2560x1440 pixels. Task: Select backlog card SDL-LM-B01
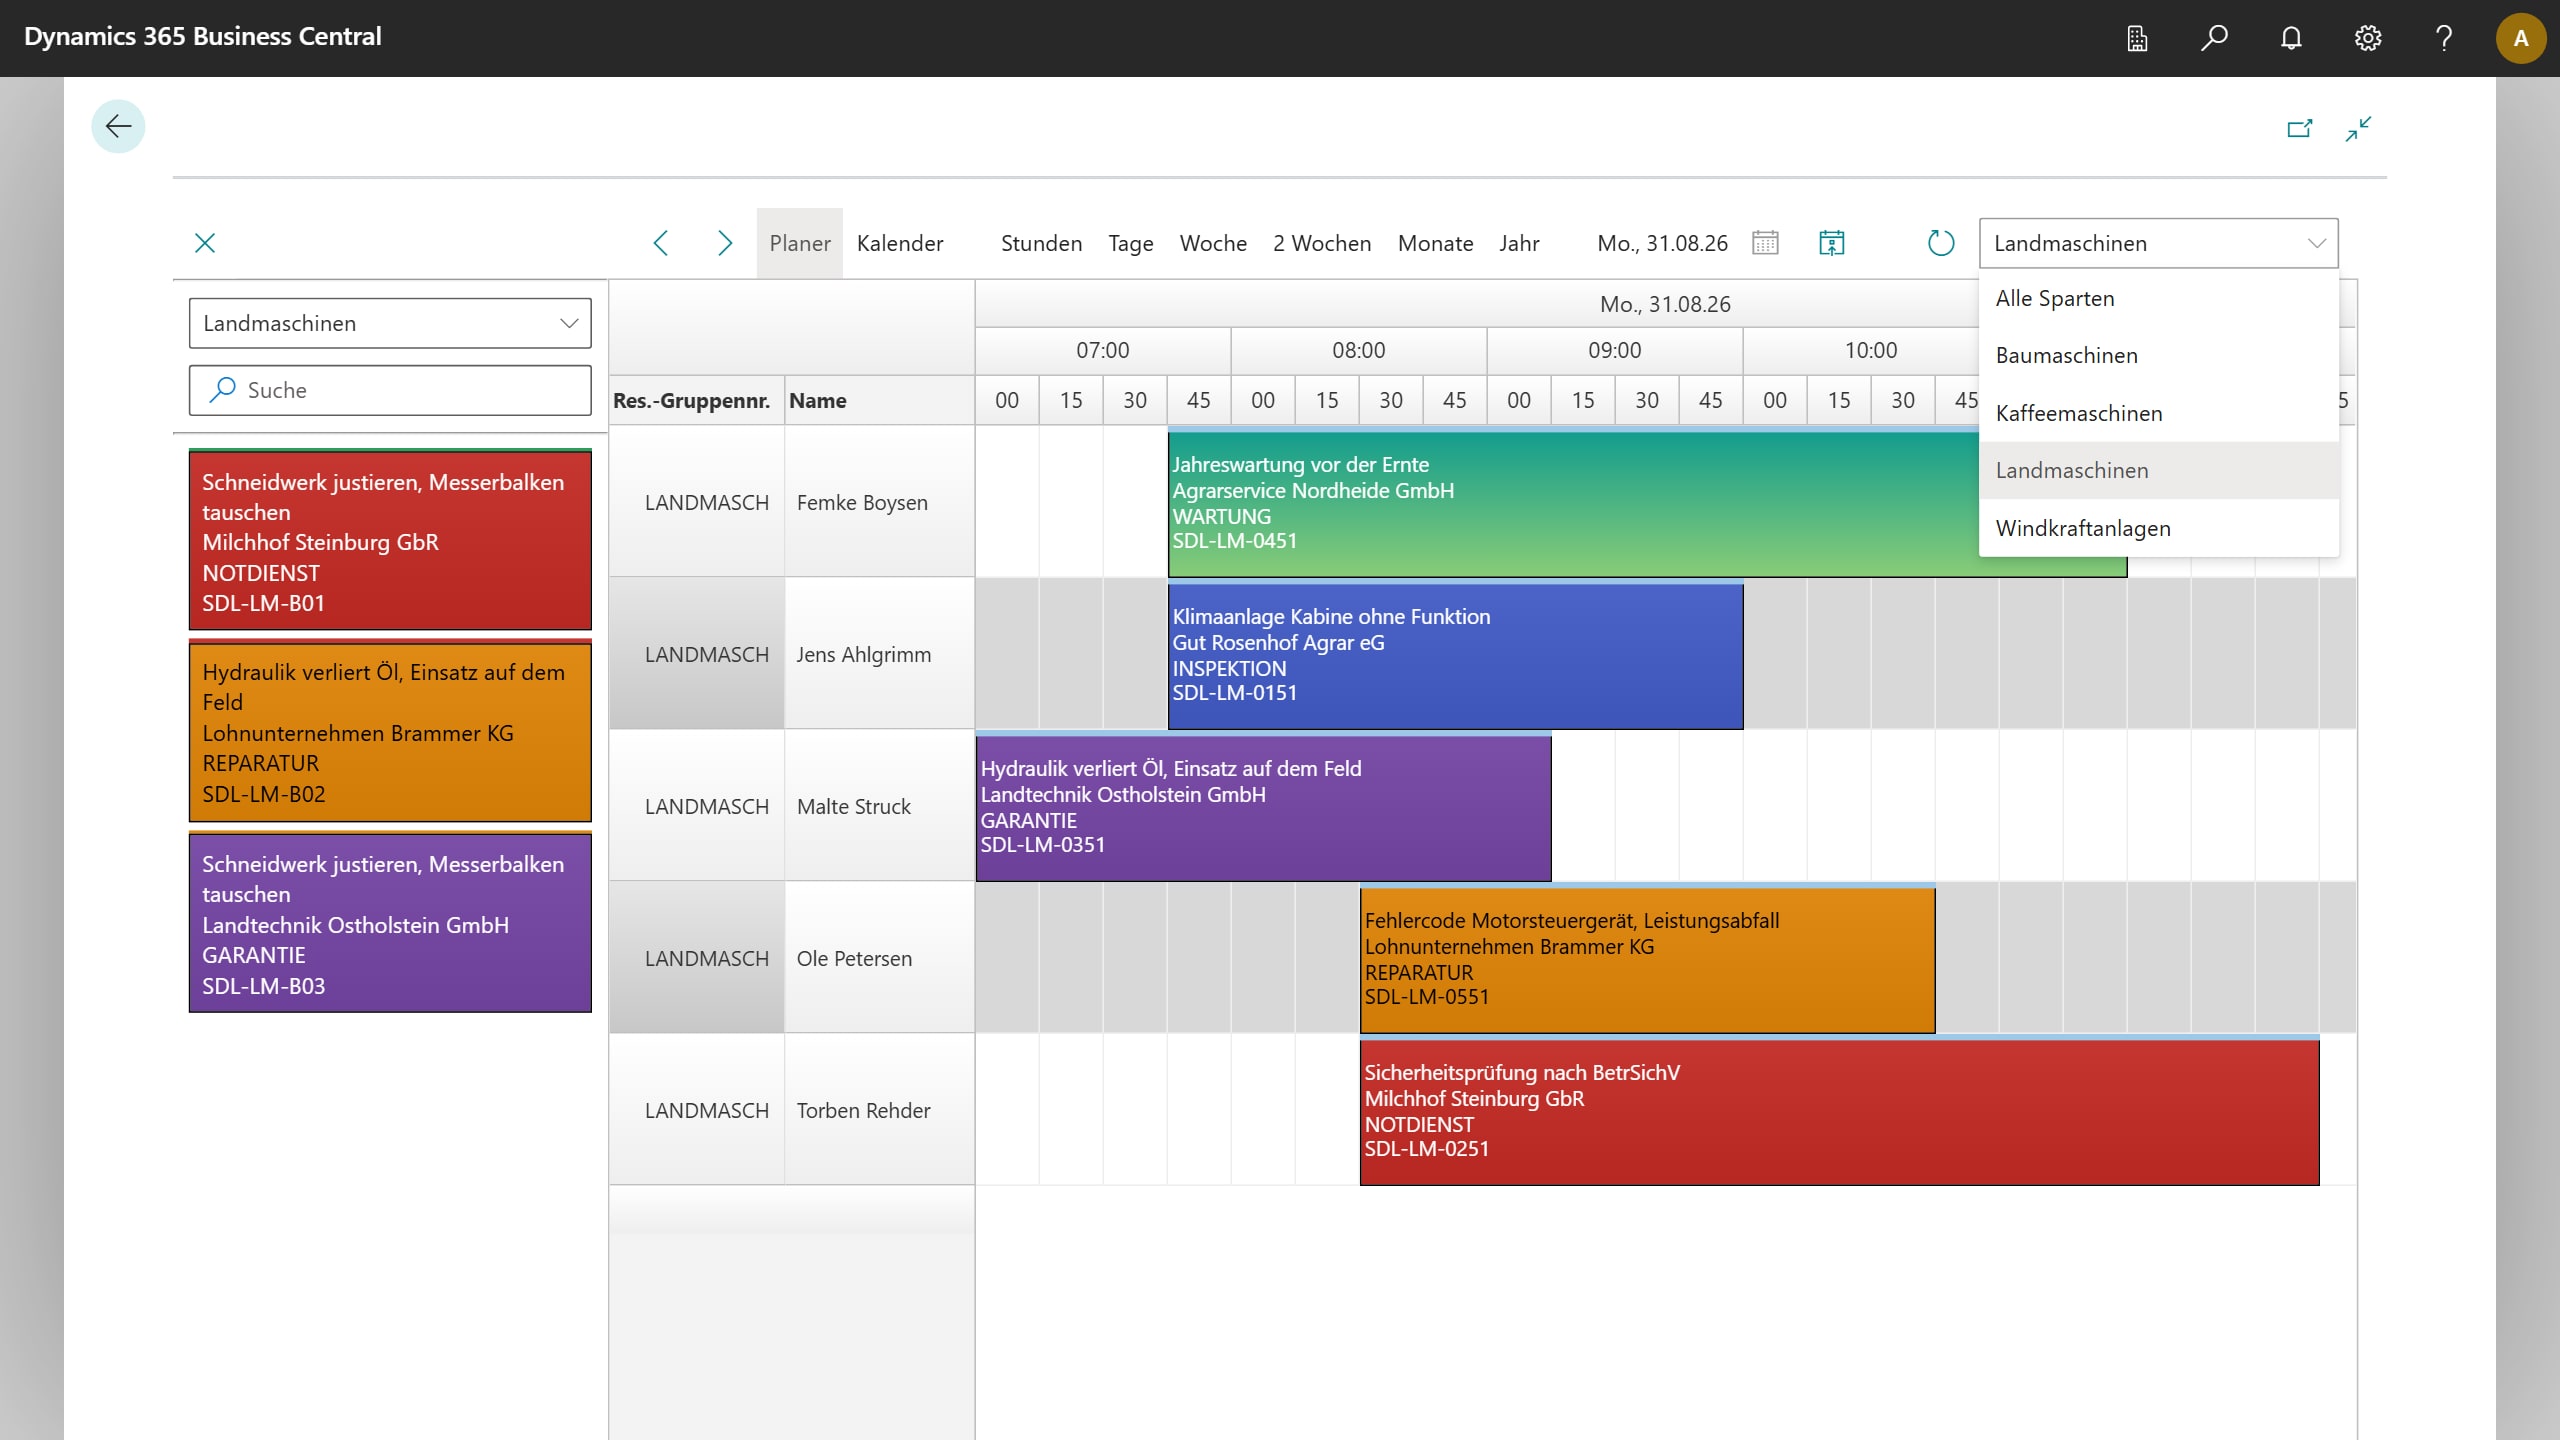click(390, 540)
